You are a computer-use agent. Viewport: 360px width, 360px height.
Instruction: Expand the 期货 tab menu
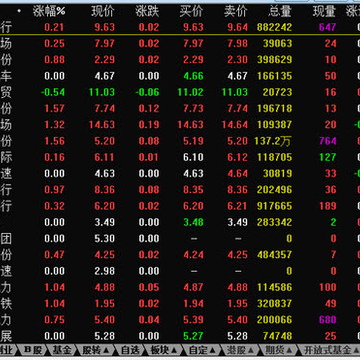(279, 350)
